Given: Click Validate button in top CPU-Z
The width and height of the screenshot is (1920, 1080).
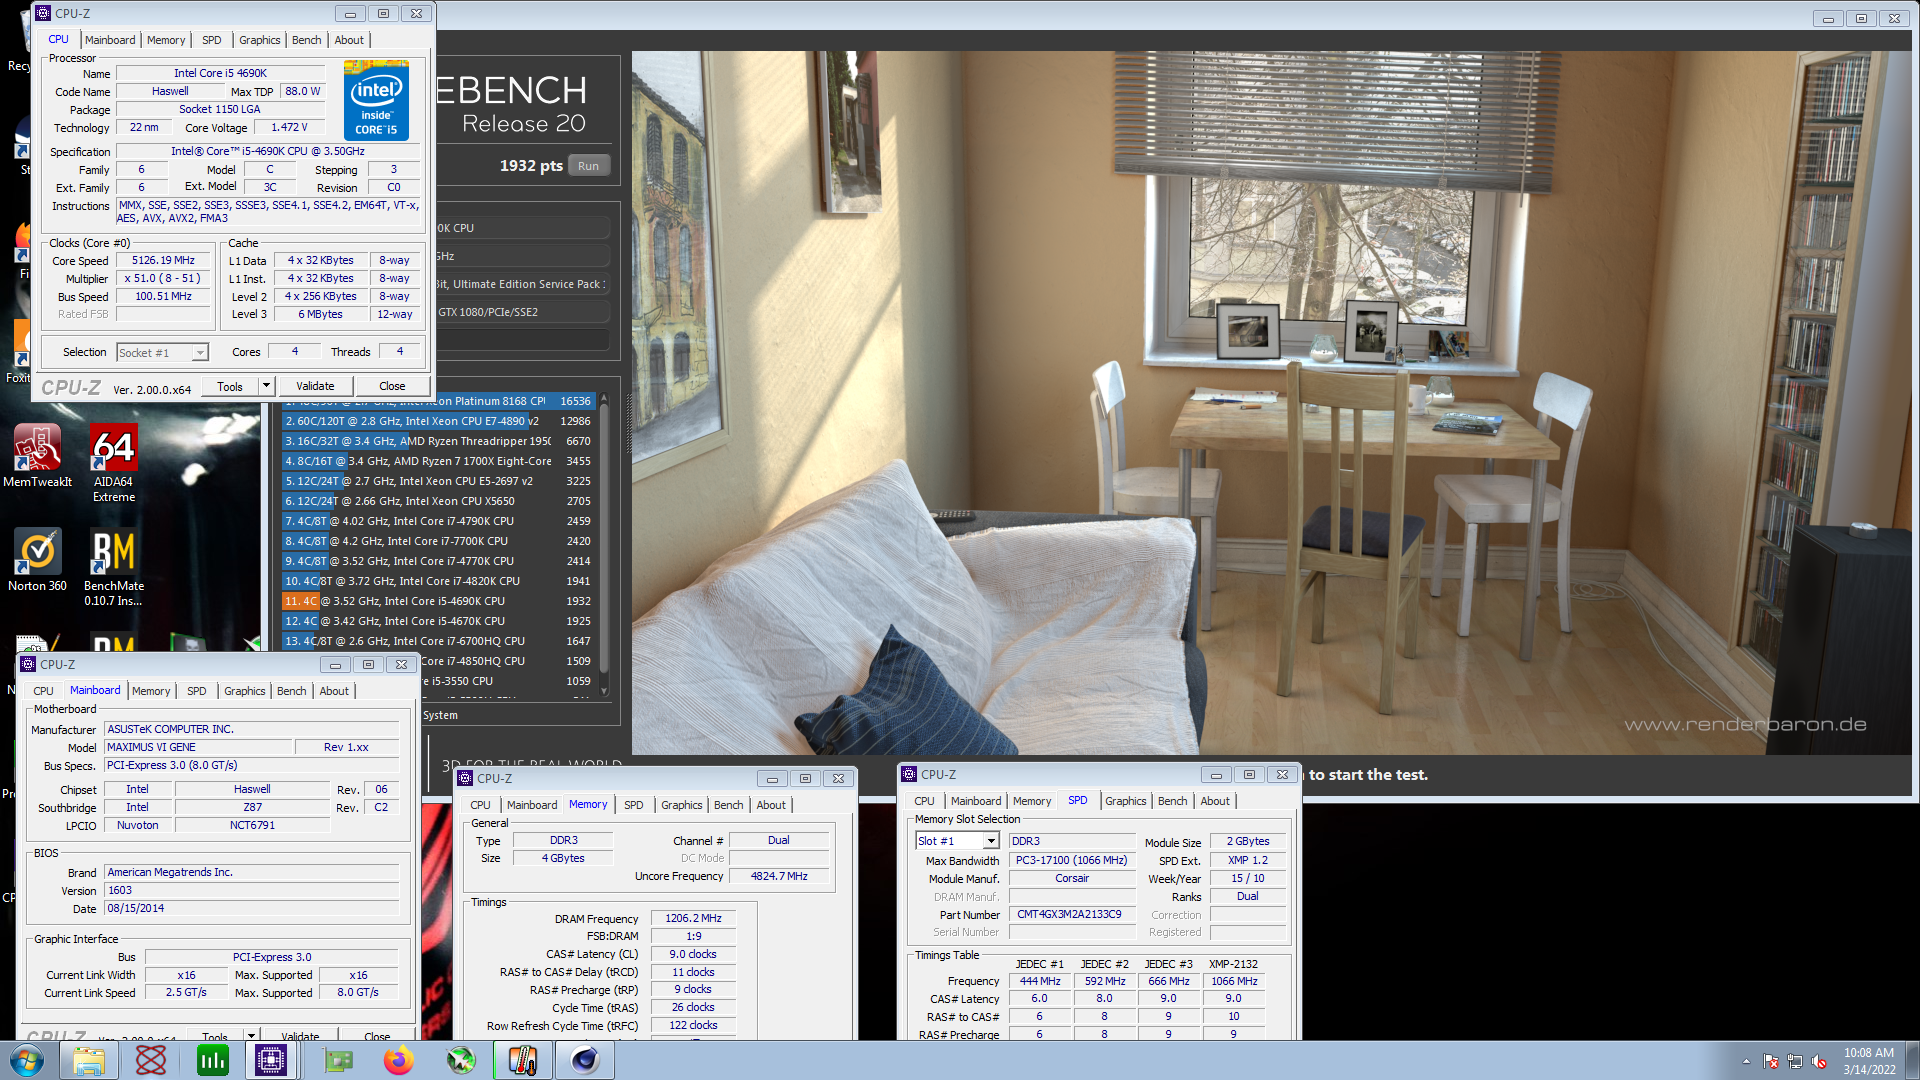Looking at the screenshot, I should pos(315,386).
